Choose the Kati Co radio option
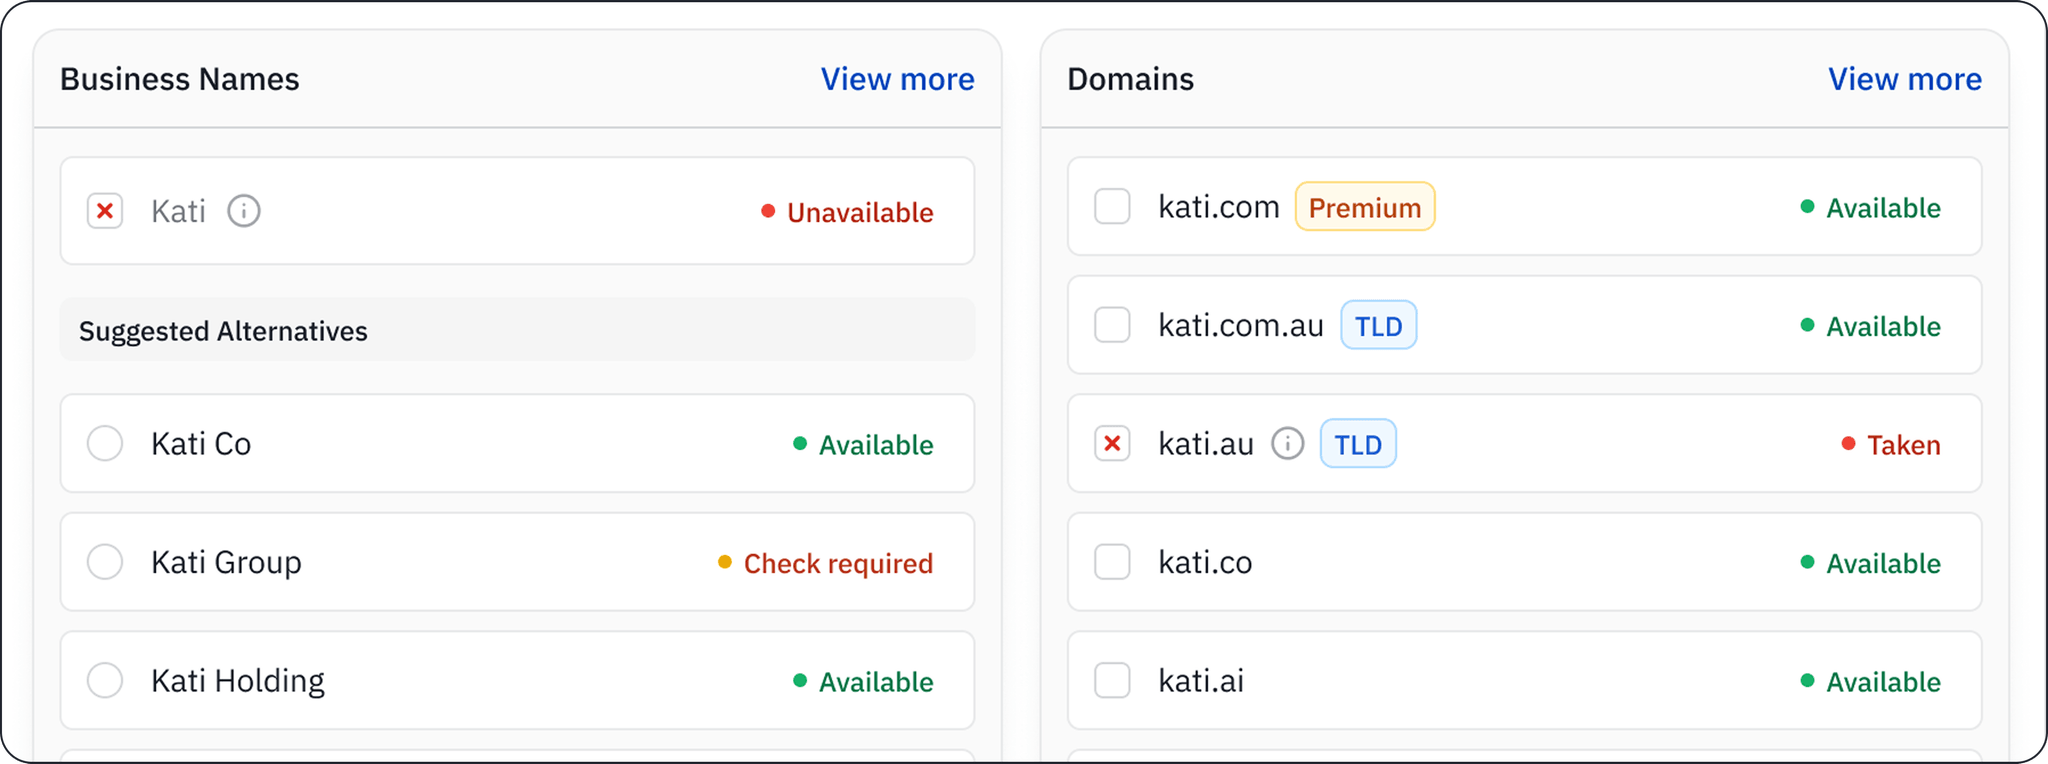 (x=105, y=443)
